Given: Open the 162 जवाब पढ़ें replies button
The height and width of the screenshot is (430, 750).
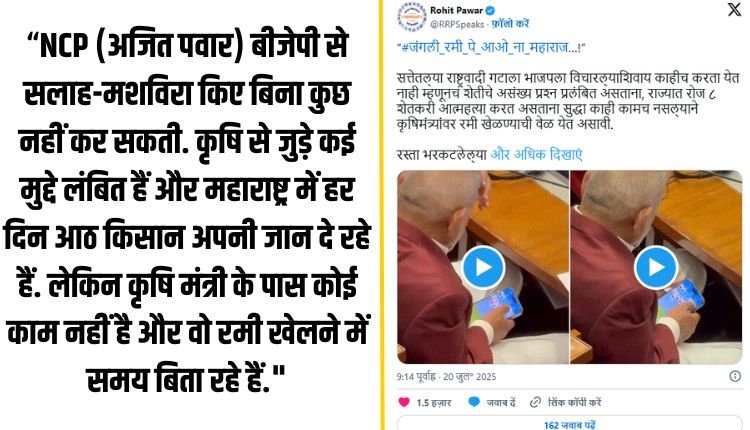Looking at the screenshot, I should (x=569, y=423).
